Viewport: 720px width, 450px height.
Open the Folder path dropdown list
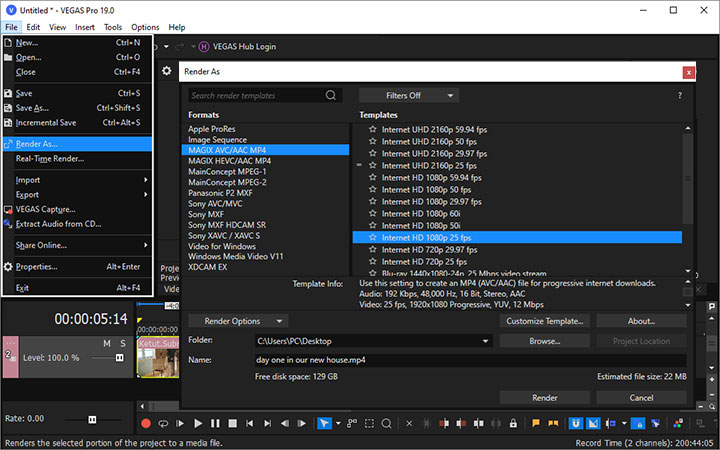tap(486, 341)
